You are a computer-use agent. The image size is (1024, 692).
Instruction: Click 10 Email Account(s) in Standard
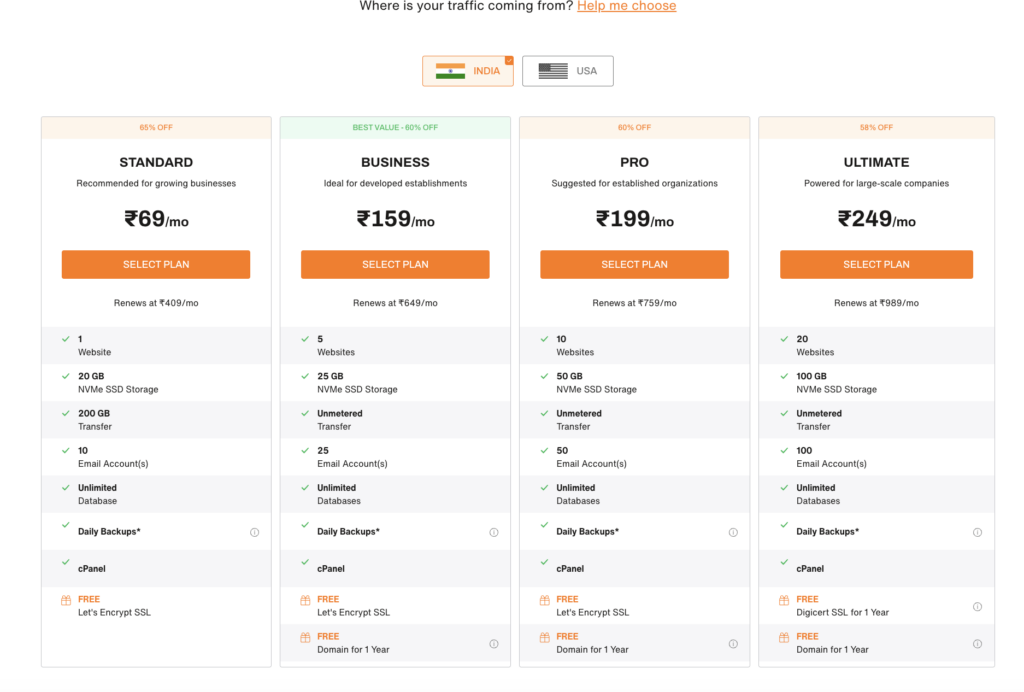coord(156,457)
